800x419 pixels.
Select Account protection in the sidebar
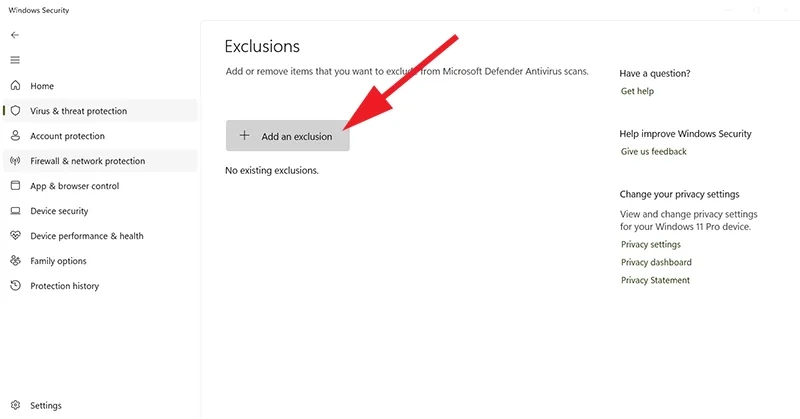(67, 136)
